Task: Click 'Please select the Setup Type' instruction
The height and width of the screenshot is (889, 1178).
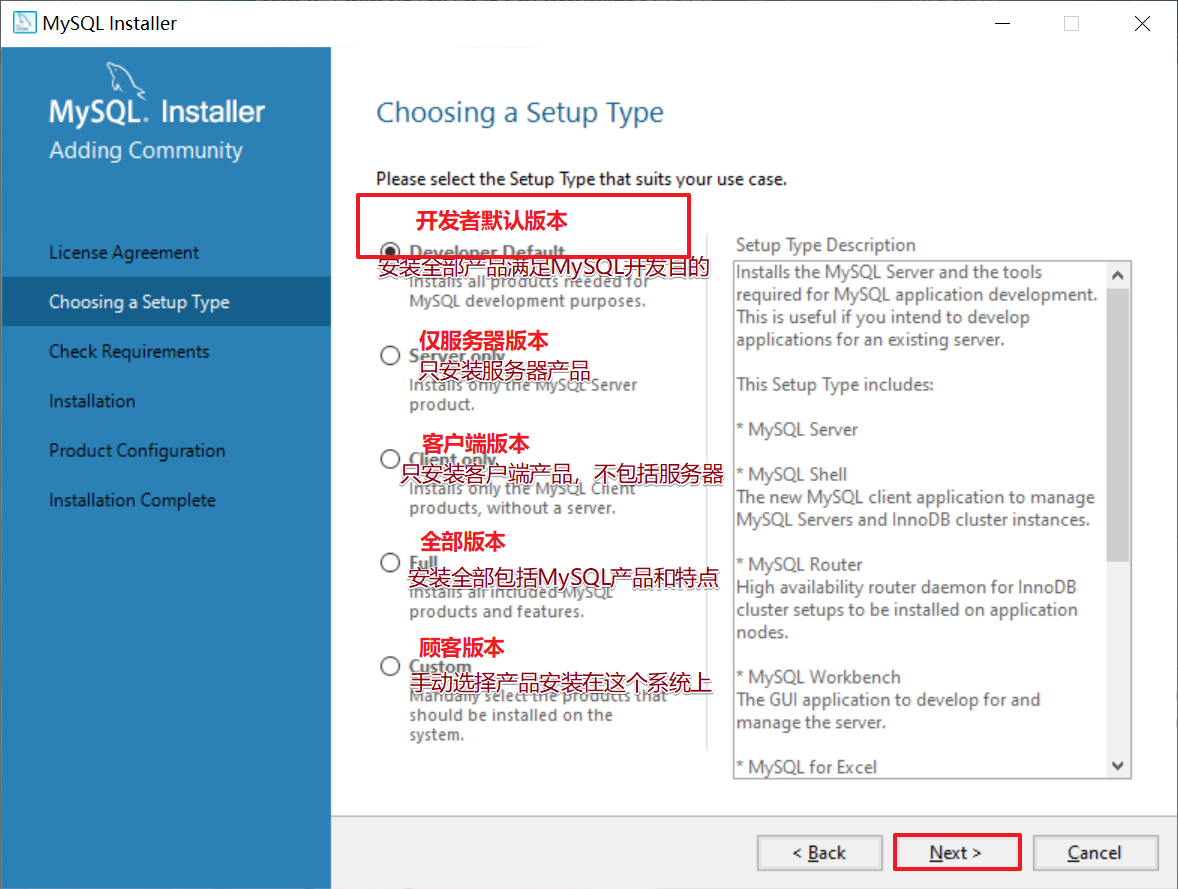Action: pos(581,179)
